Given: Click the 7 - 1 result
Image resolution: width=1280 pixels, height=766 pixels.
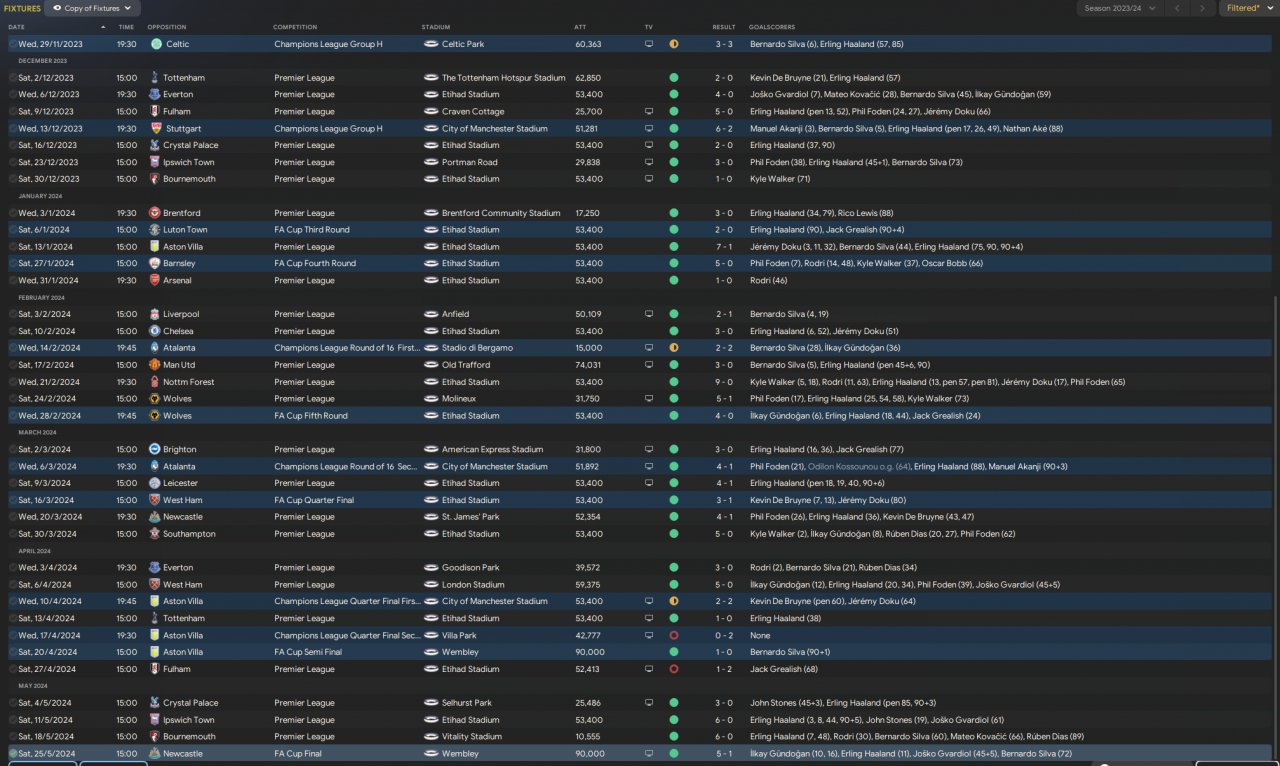Looking at the screenshot, I should pos(723,247).
